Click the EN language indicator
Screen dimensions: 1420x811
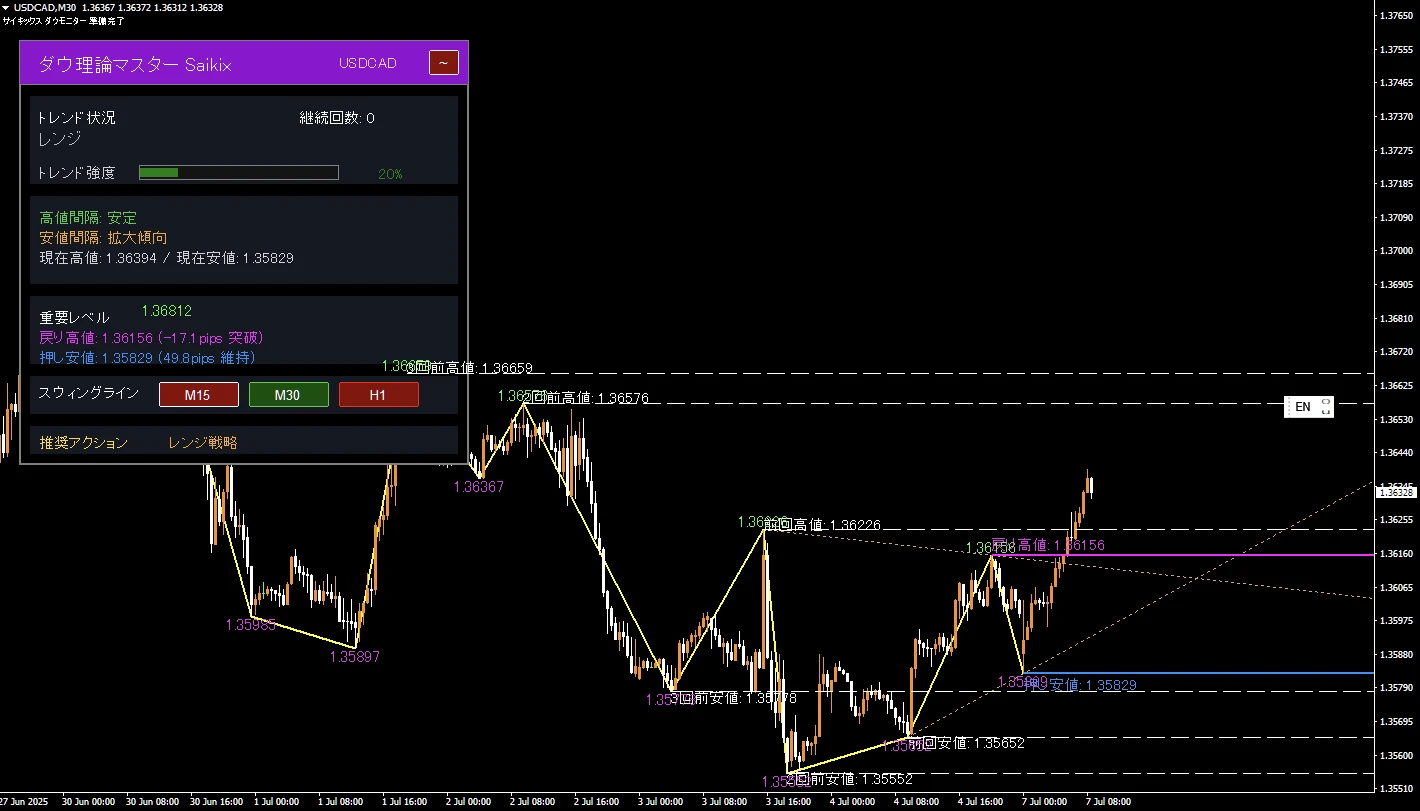(1302, 407)
